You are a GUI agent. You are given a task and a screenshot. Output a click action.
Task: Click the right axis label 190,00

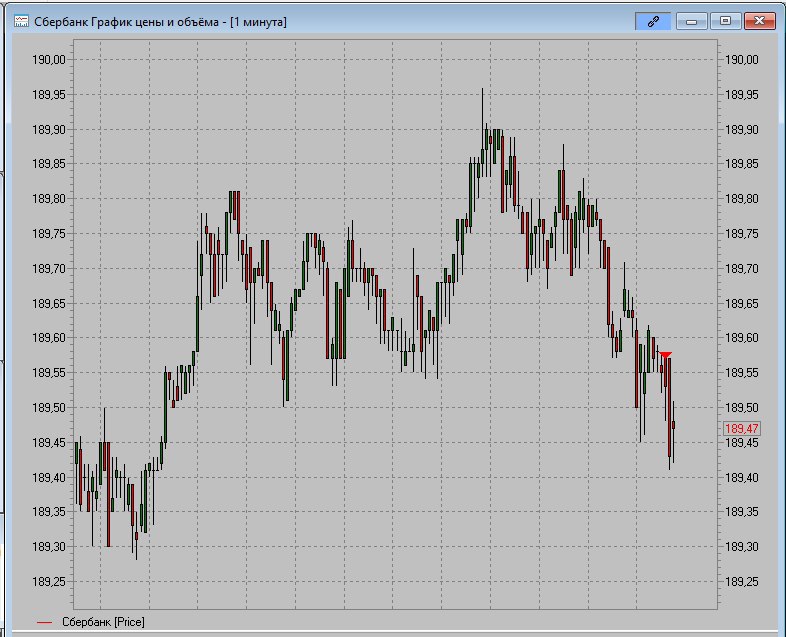pos(742,60)
